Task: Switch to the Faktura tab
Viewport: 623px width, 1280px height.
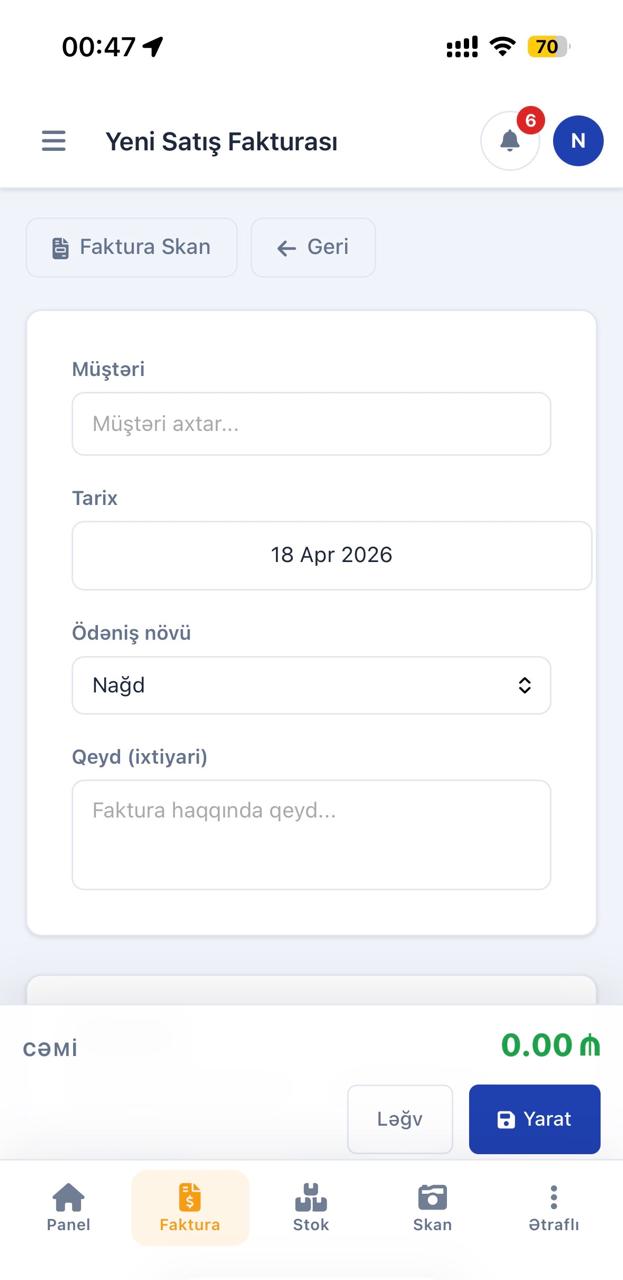Action: point(190,1207)
